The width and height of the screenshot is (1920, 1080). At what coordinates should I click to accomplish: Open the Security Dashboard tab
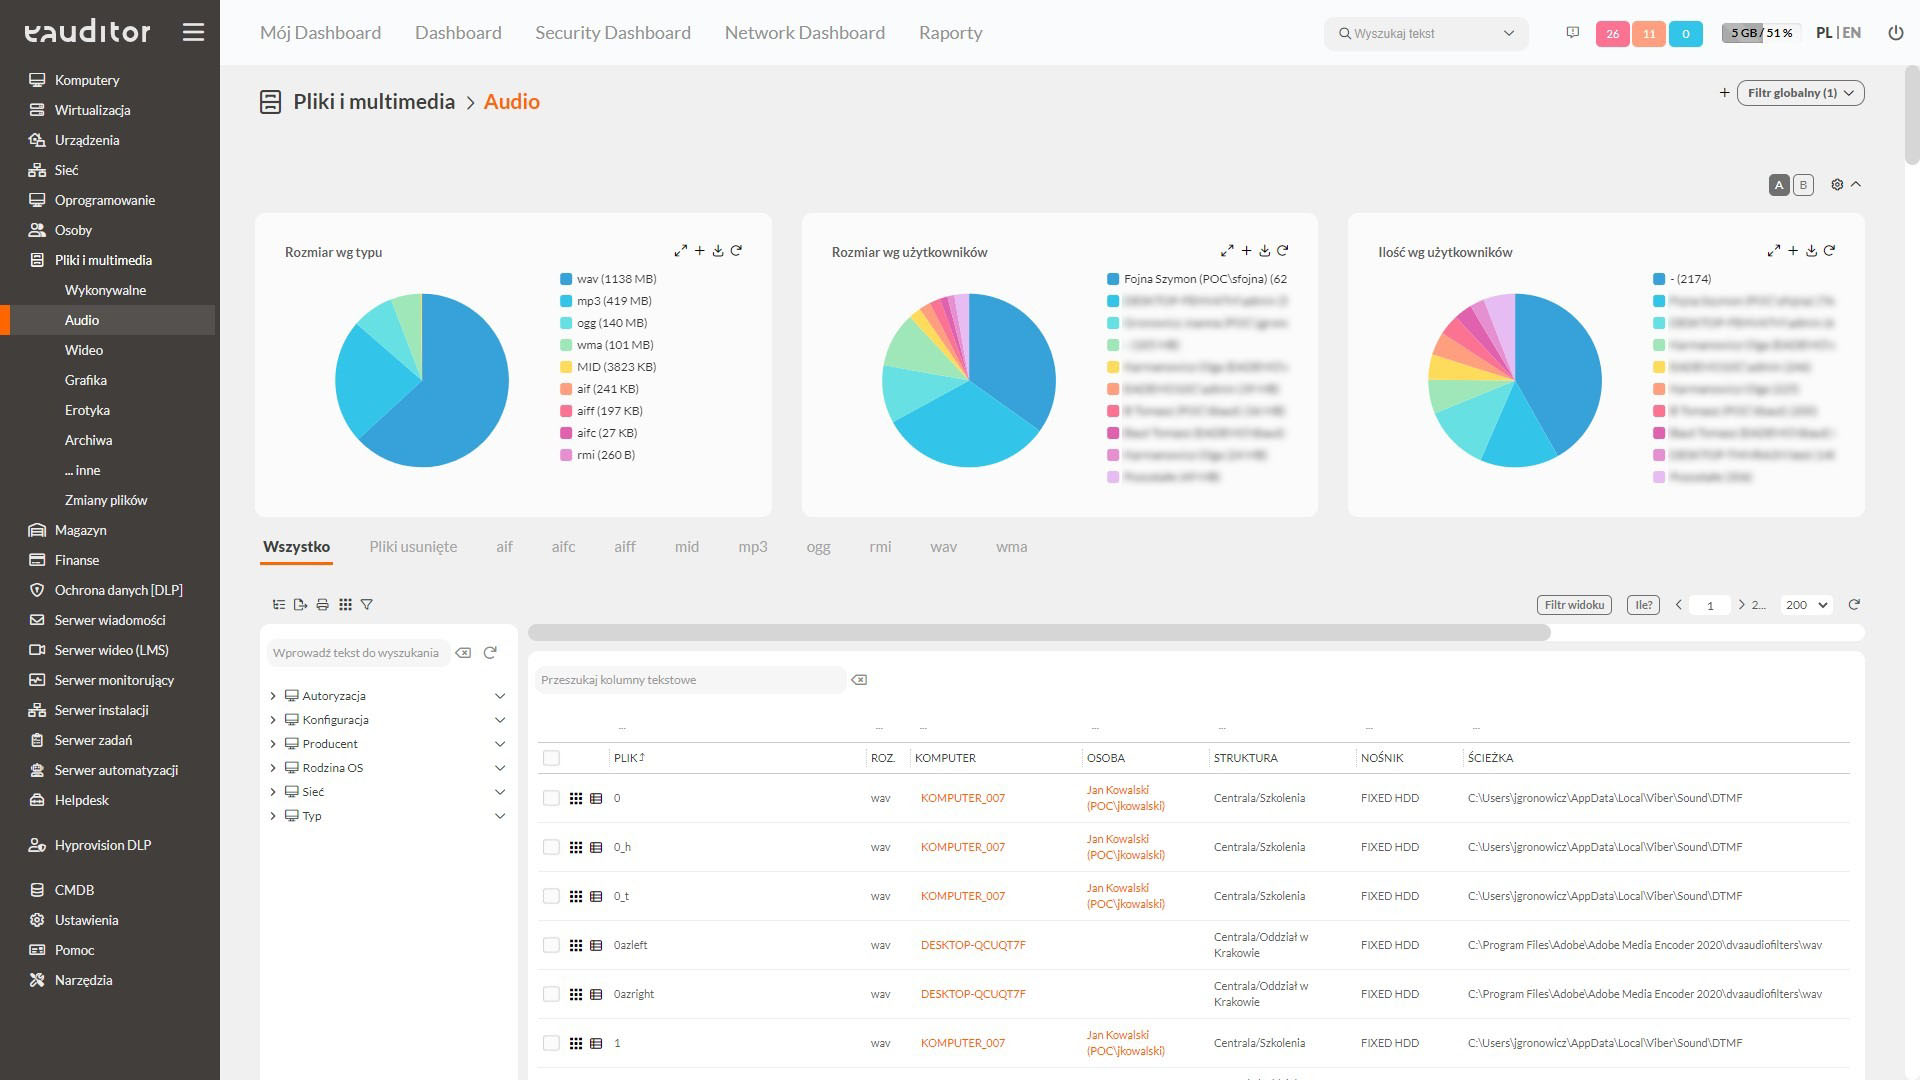coord(613,33)
